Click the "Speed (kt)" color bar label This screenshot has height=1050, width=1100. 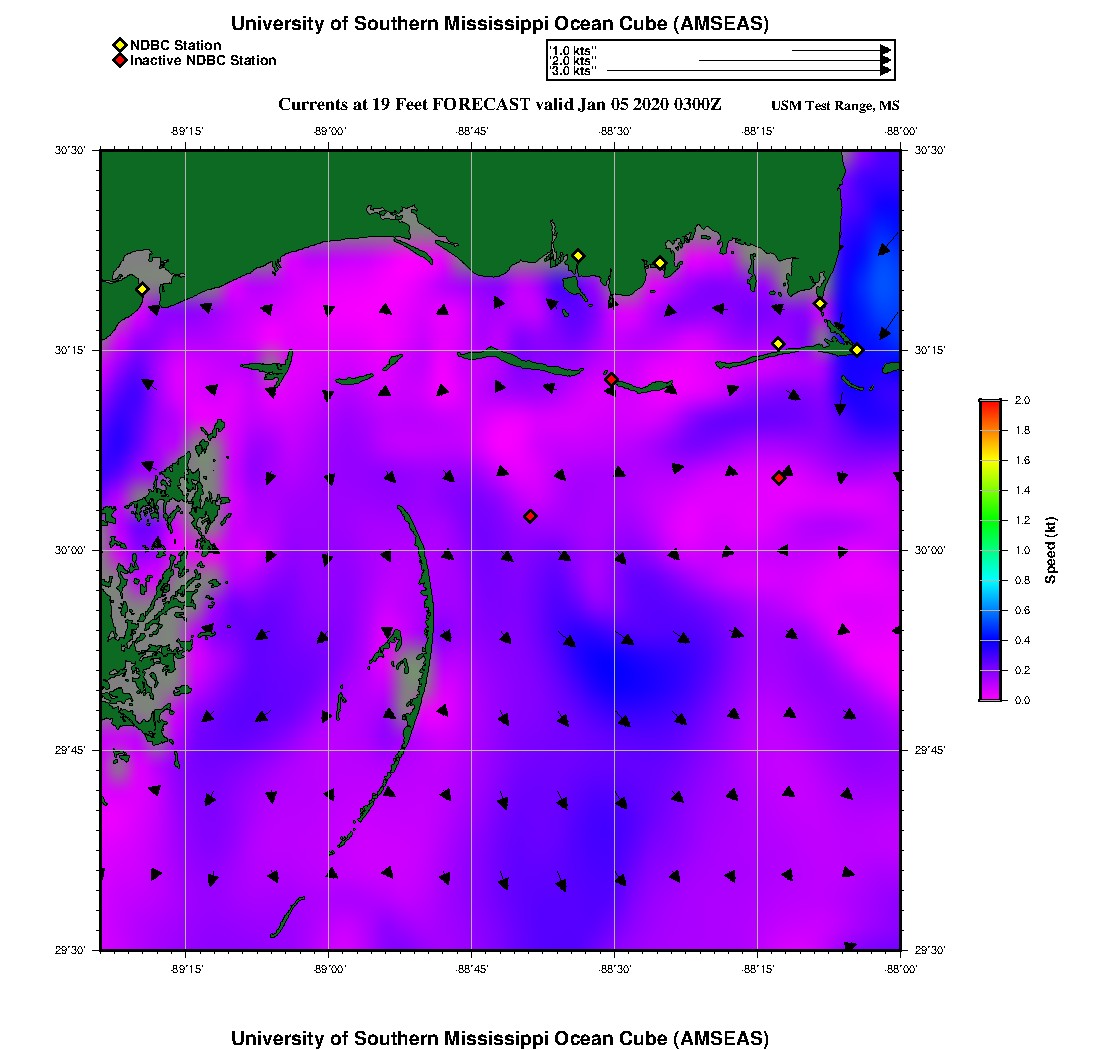(x=1050, y=550)
